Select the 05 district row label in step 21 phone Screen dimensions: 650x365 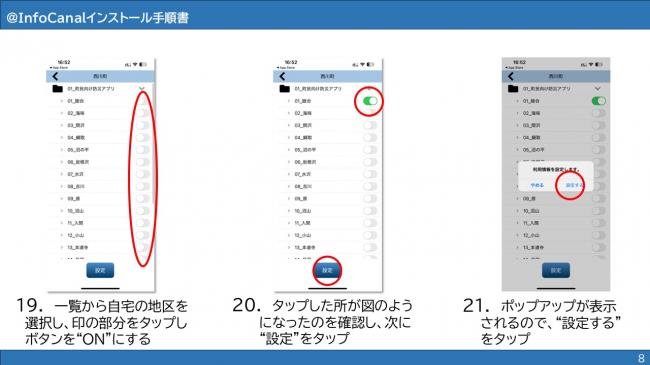point(534,150)
